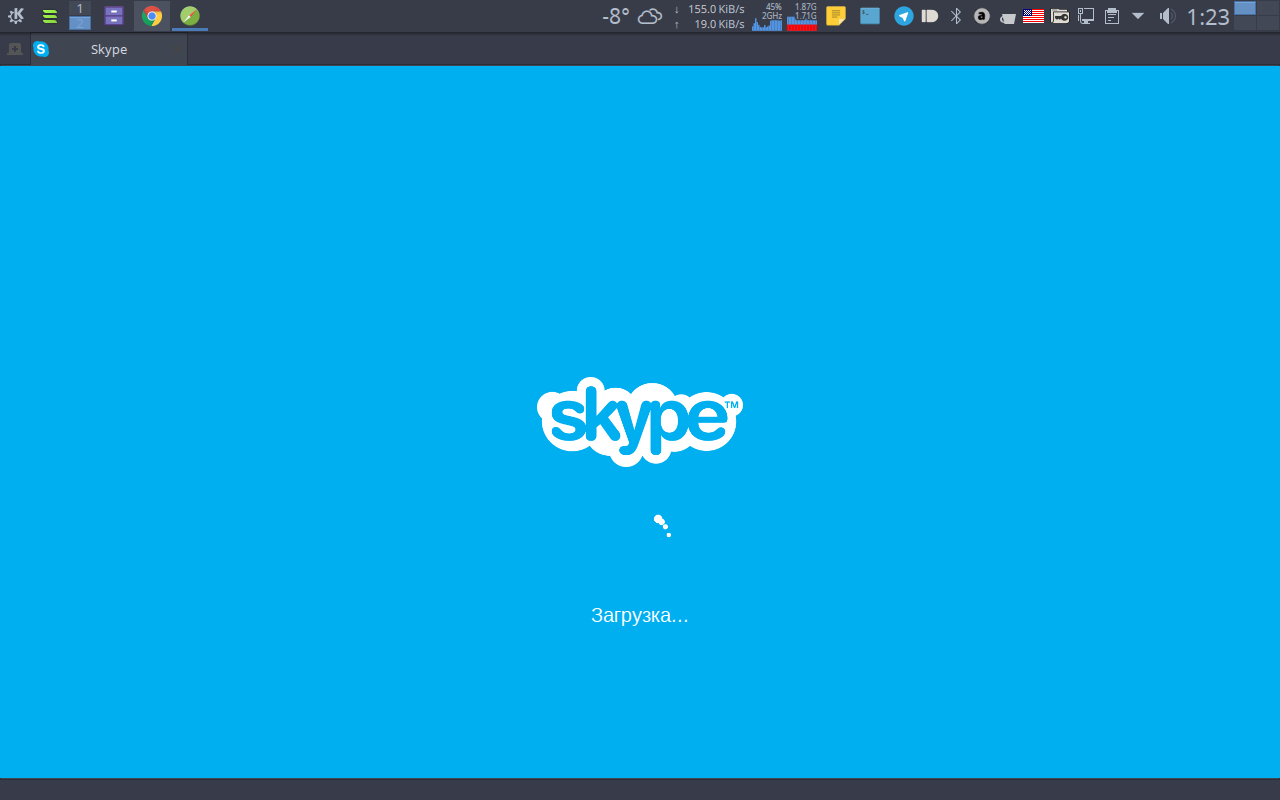Expand hidden system tray icons arrow

click(1138, 16)
